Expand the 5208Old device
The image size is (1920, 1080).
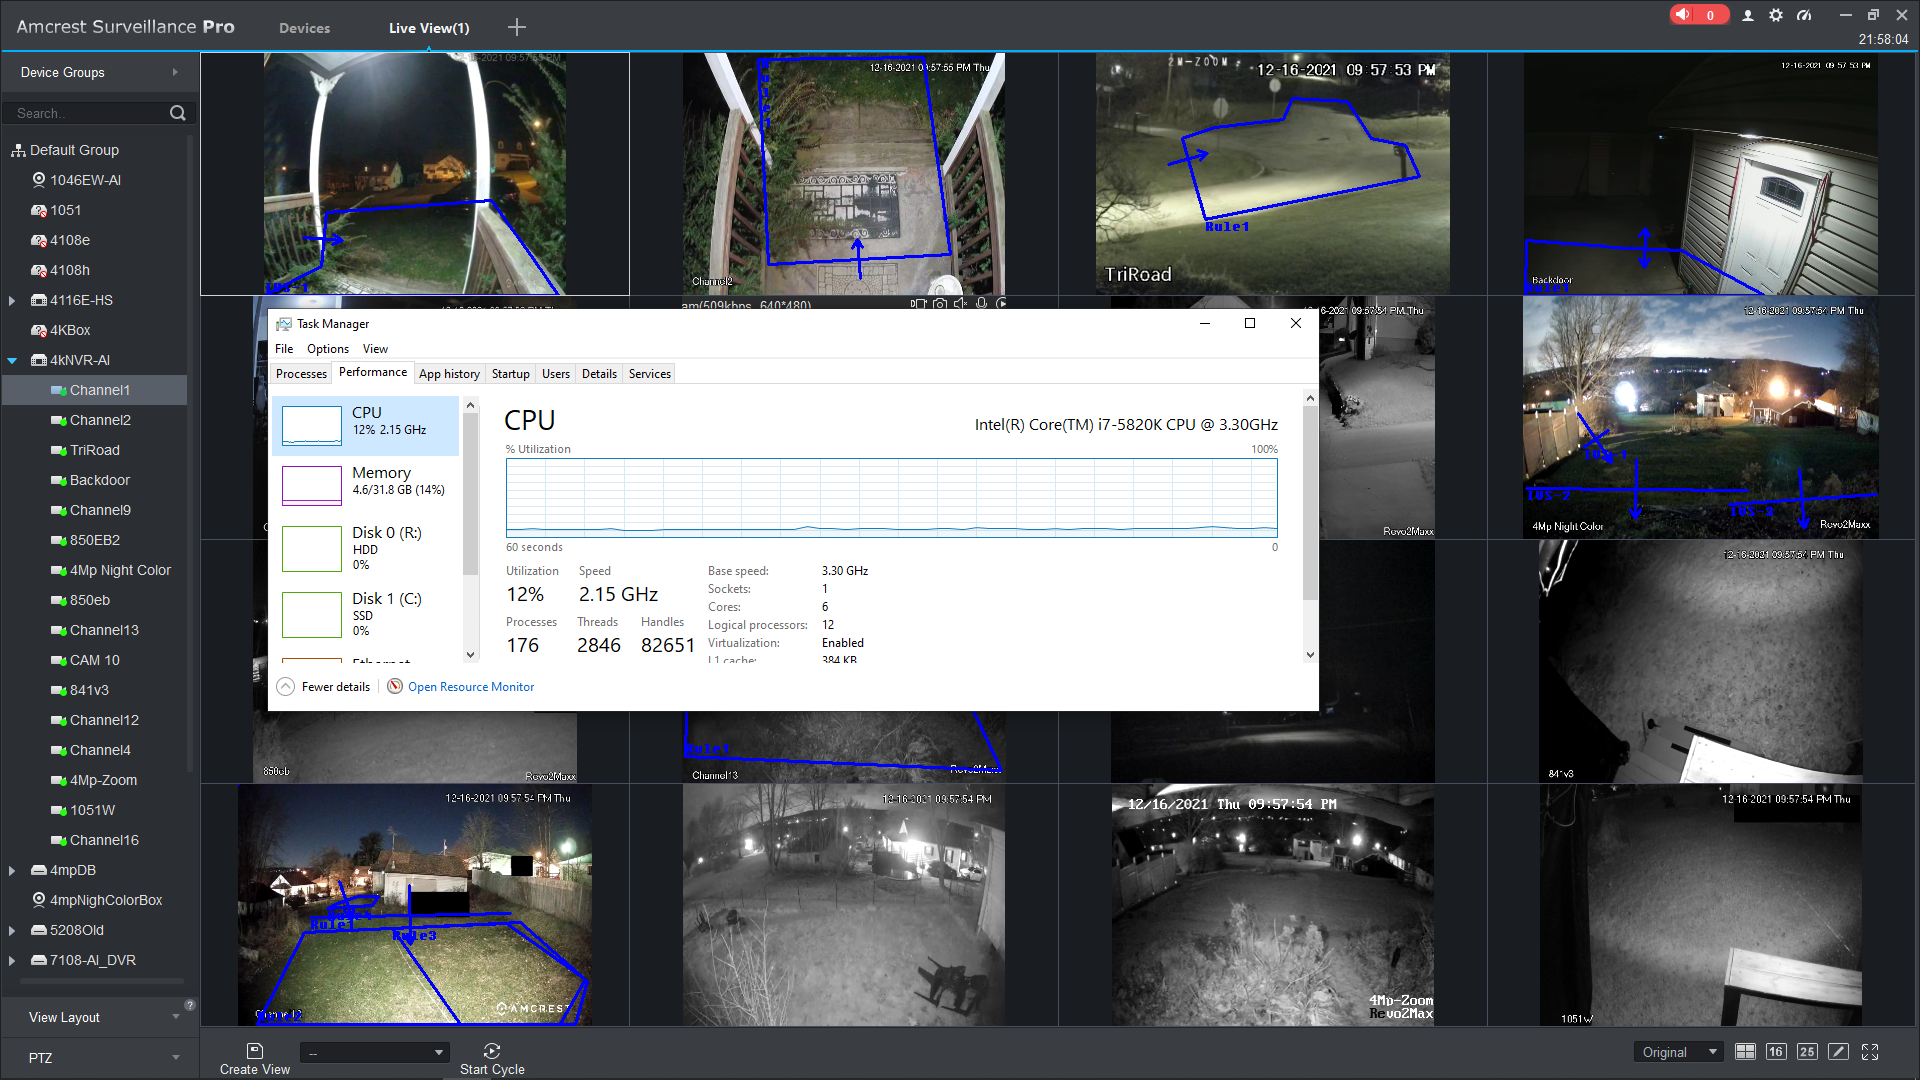click(x=12, y=930)
